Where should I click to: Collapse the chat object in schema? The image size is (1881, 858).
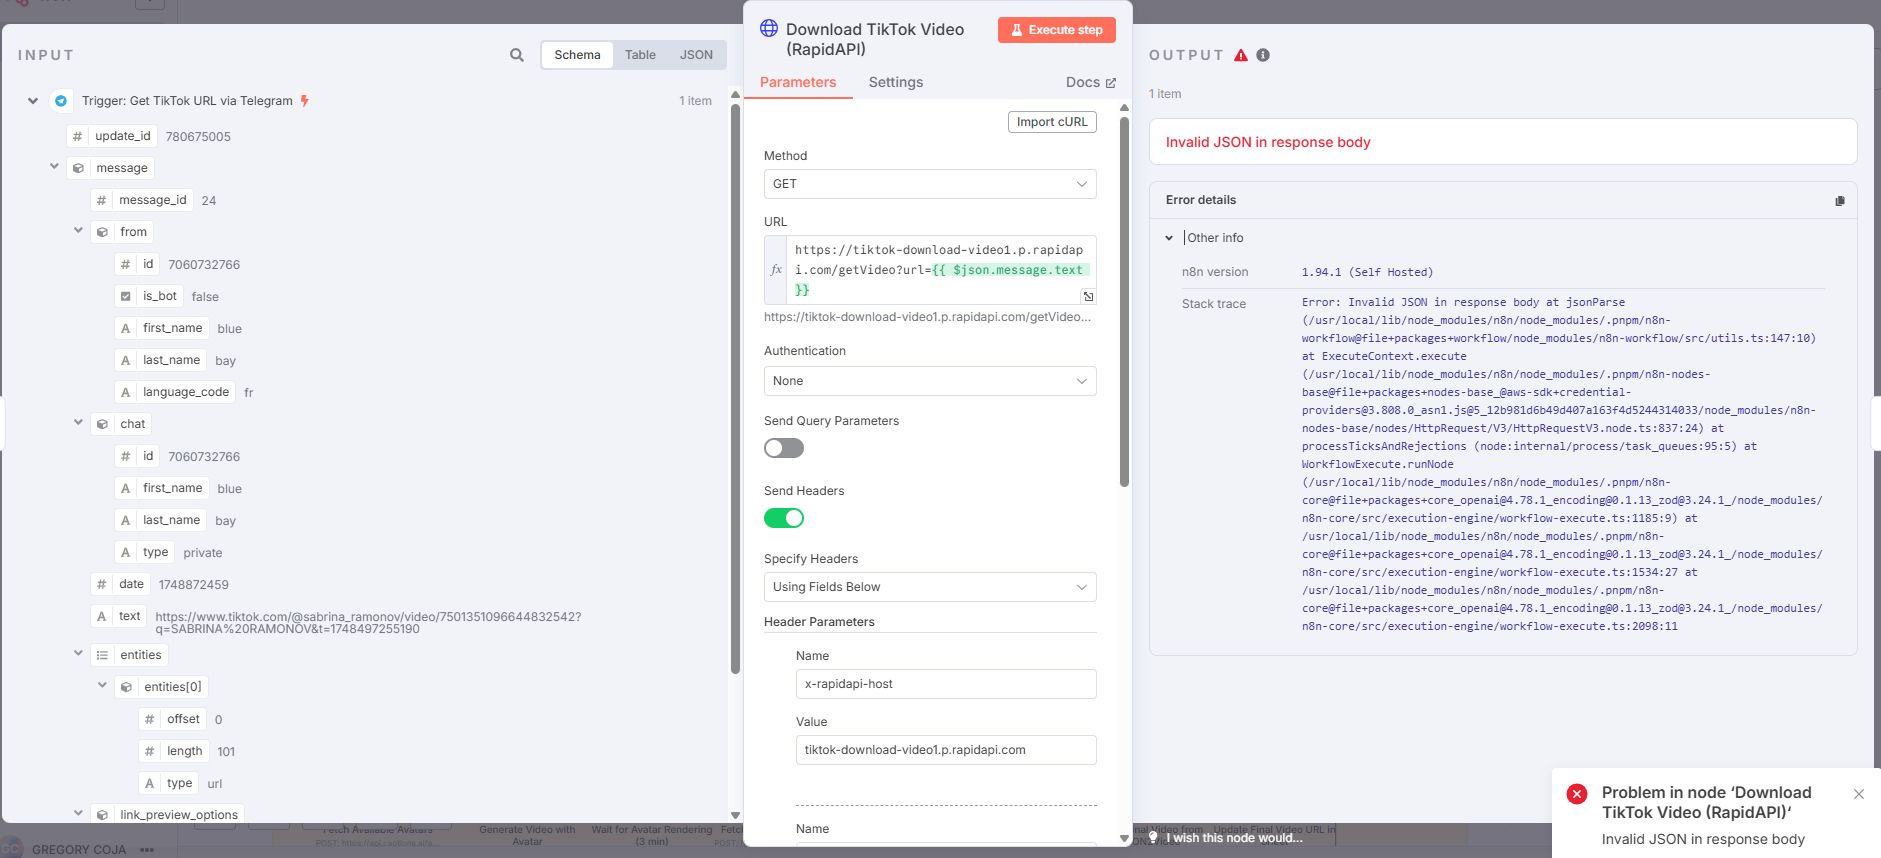[x=78, y=423]
